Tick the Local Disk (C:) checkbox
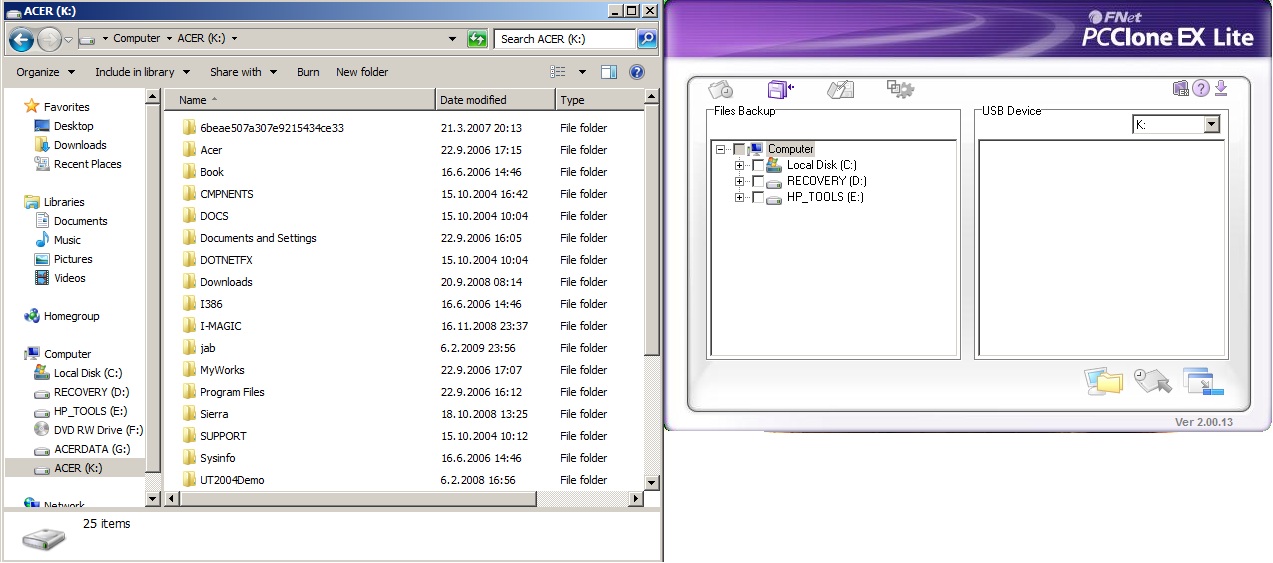Viewport: 1273px width, 563px height. click(x=758, y=165)
